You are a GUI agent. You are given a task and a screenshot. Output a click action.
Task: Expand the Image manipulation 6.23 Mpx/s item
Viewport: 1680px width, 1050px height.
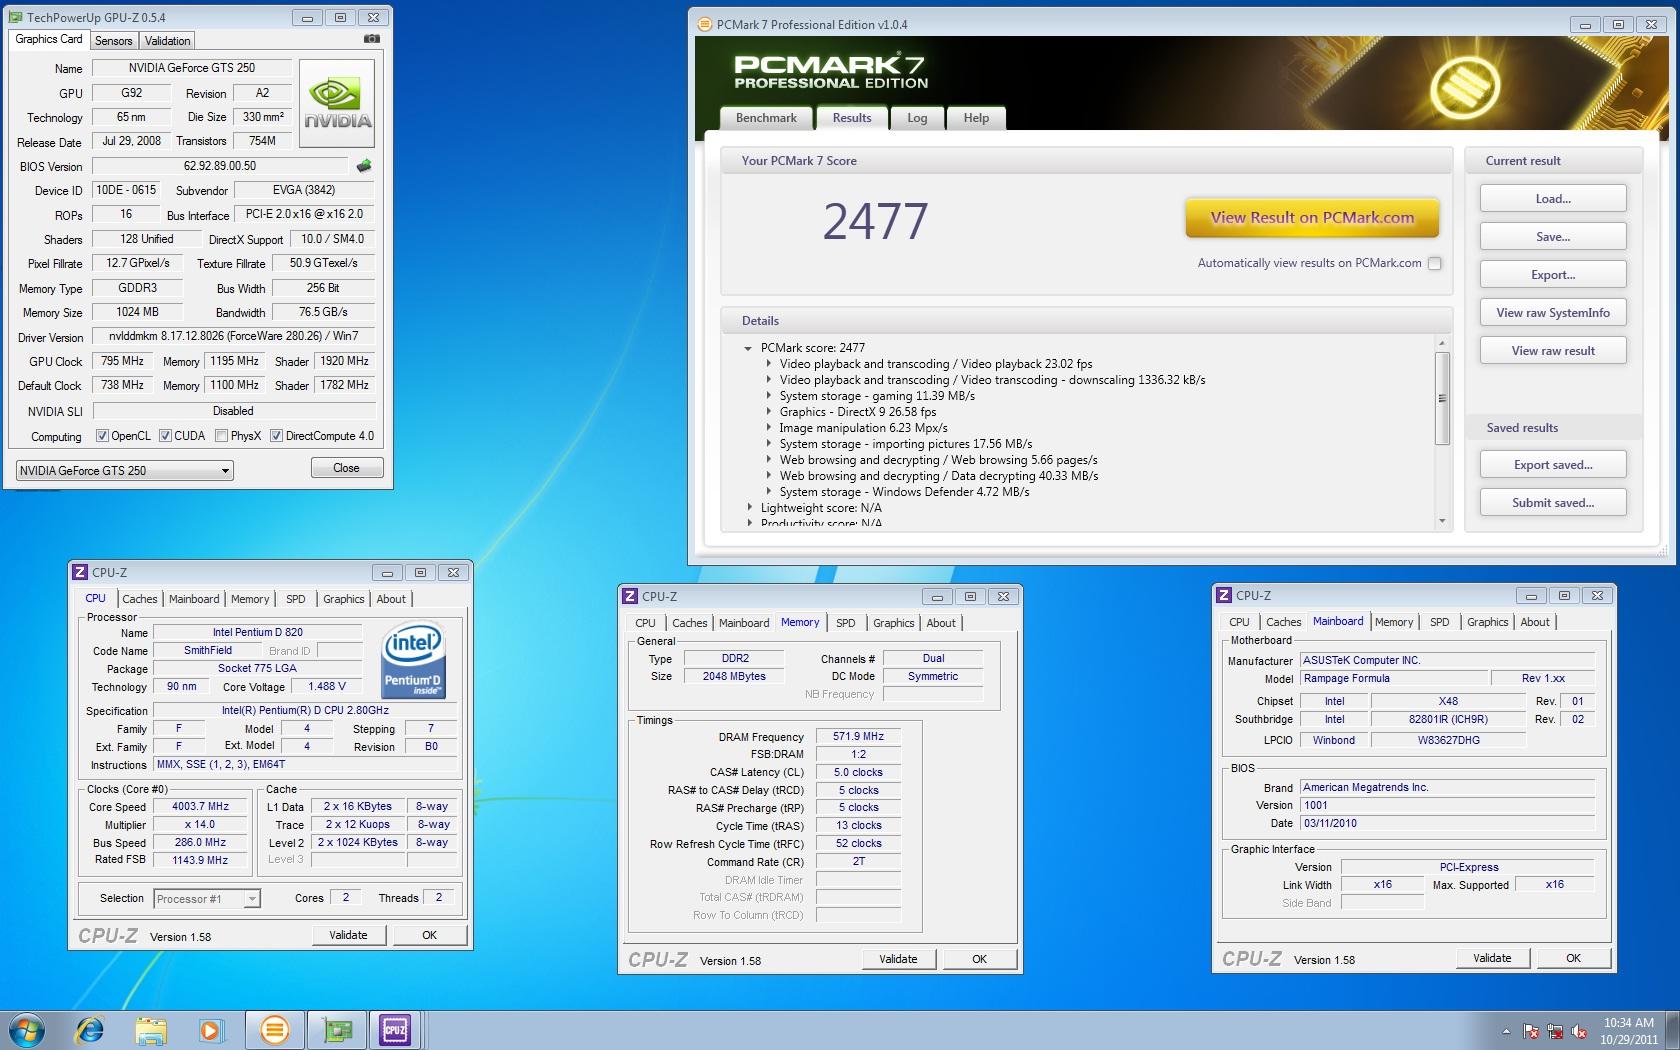768,428
